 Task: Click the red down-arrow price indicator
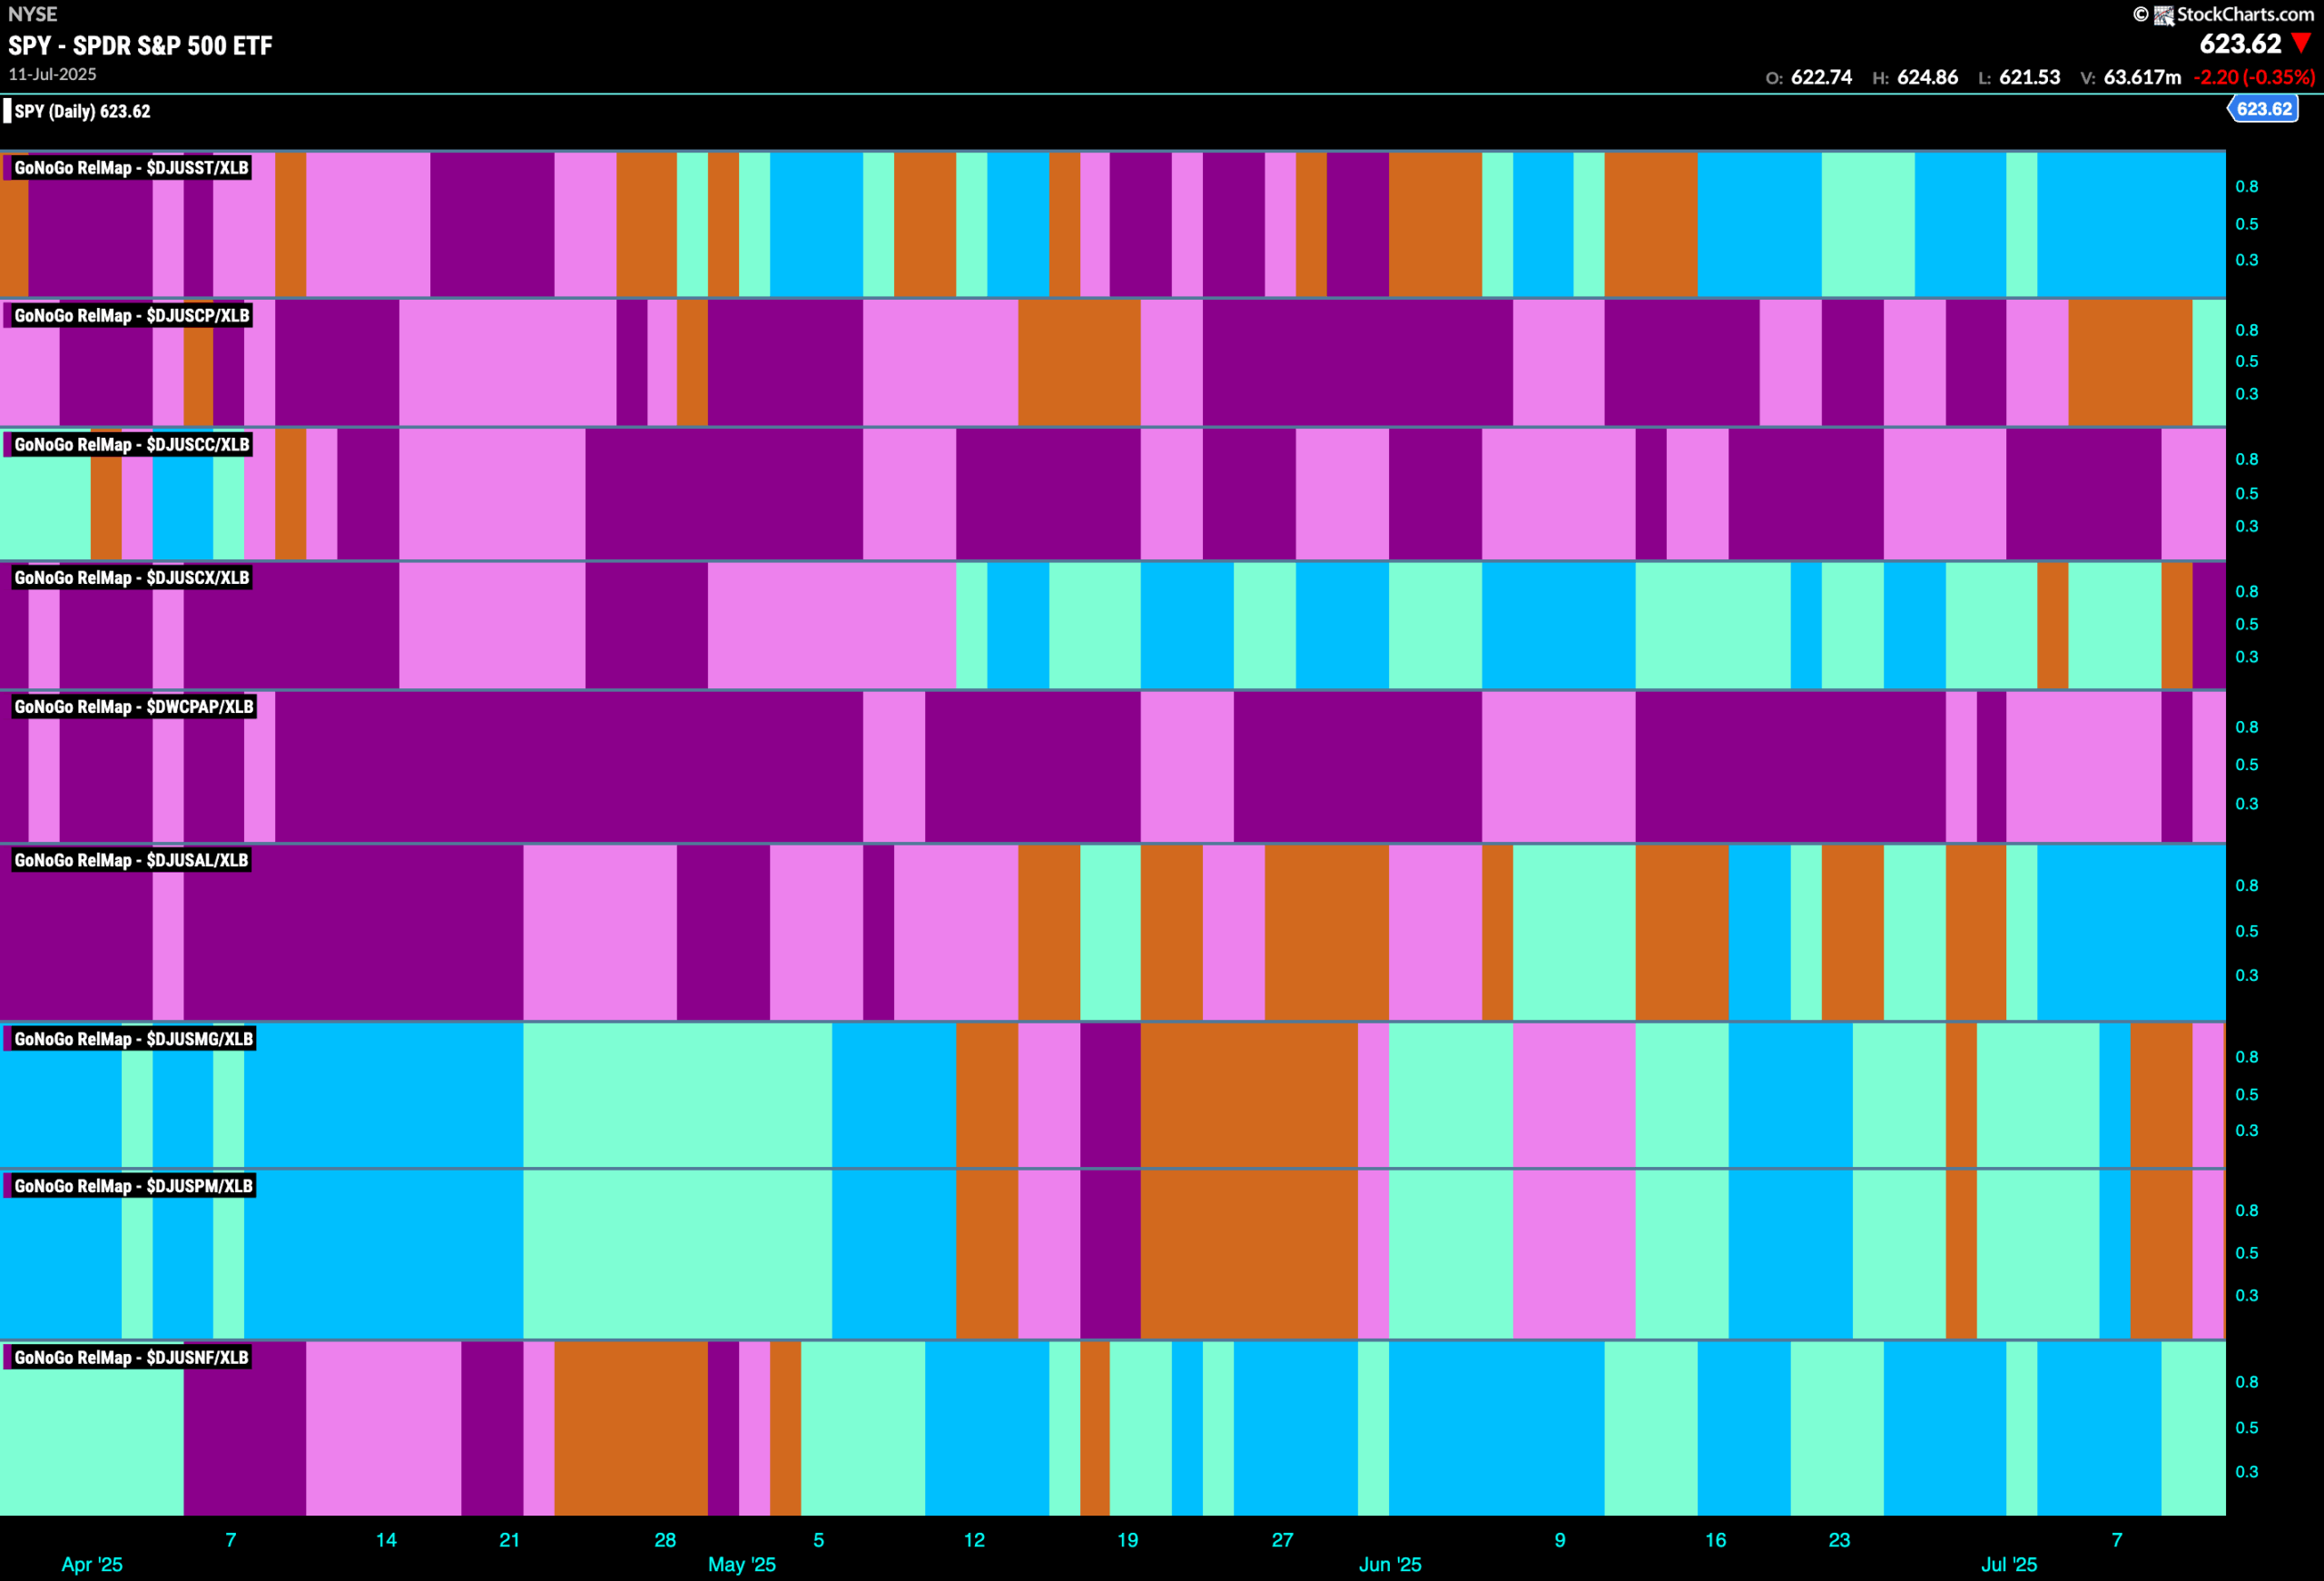coord(2301,43)
